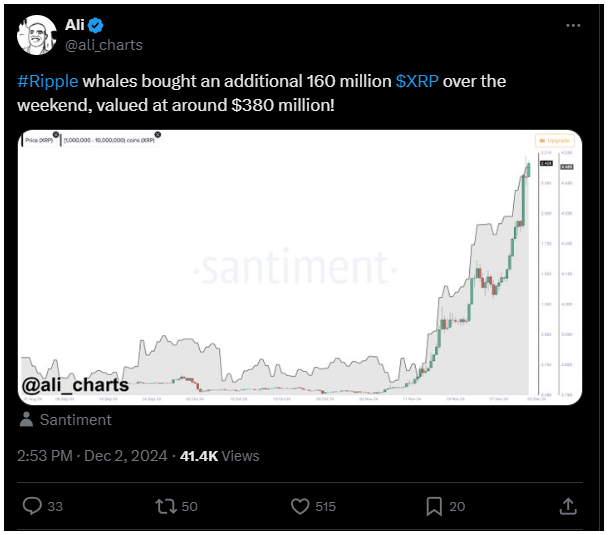Click the share upload arrow icon
608x535 pixels.
click(x=568, y=506)
